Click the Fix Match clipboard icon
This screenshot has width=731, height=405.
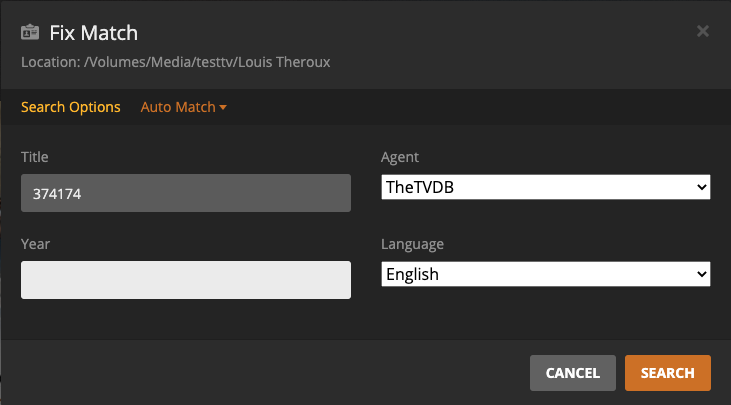coord(31,32)
